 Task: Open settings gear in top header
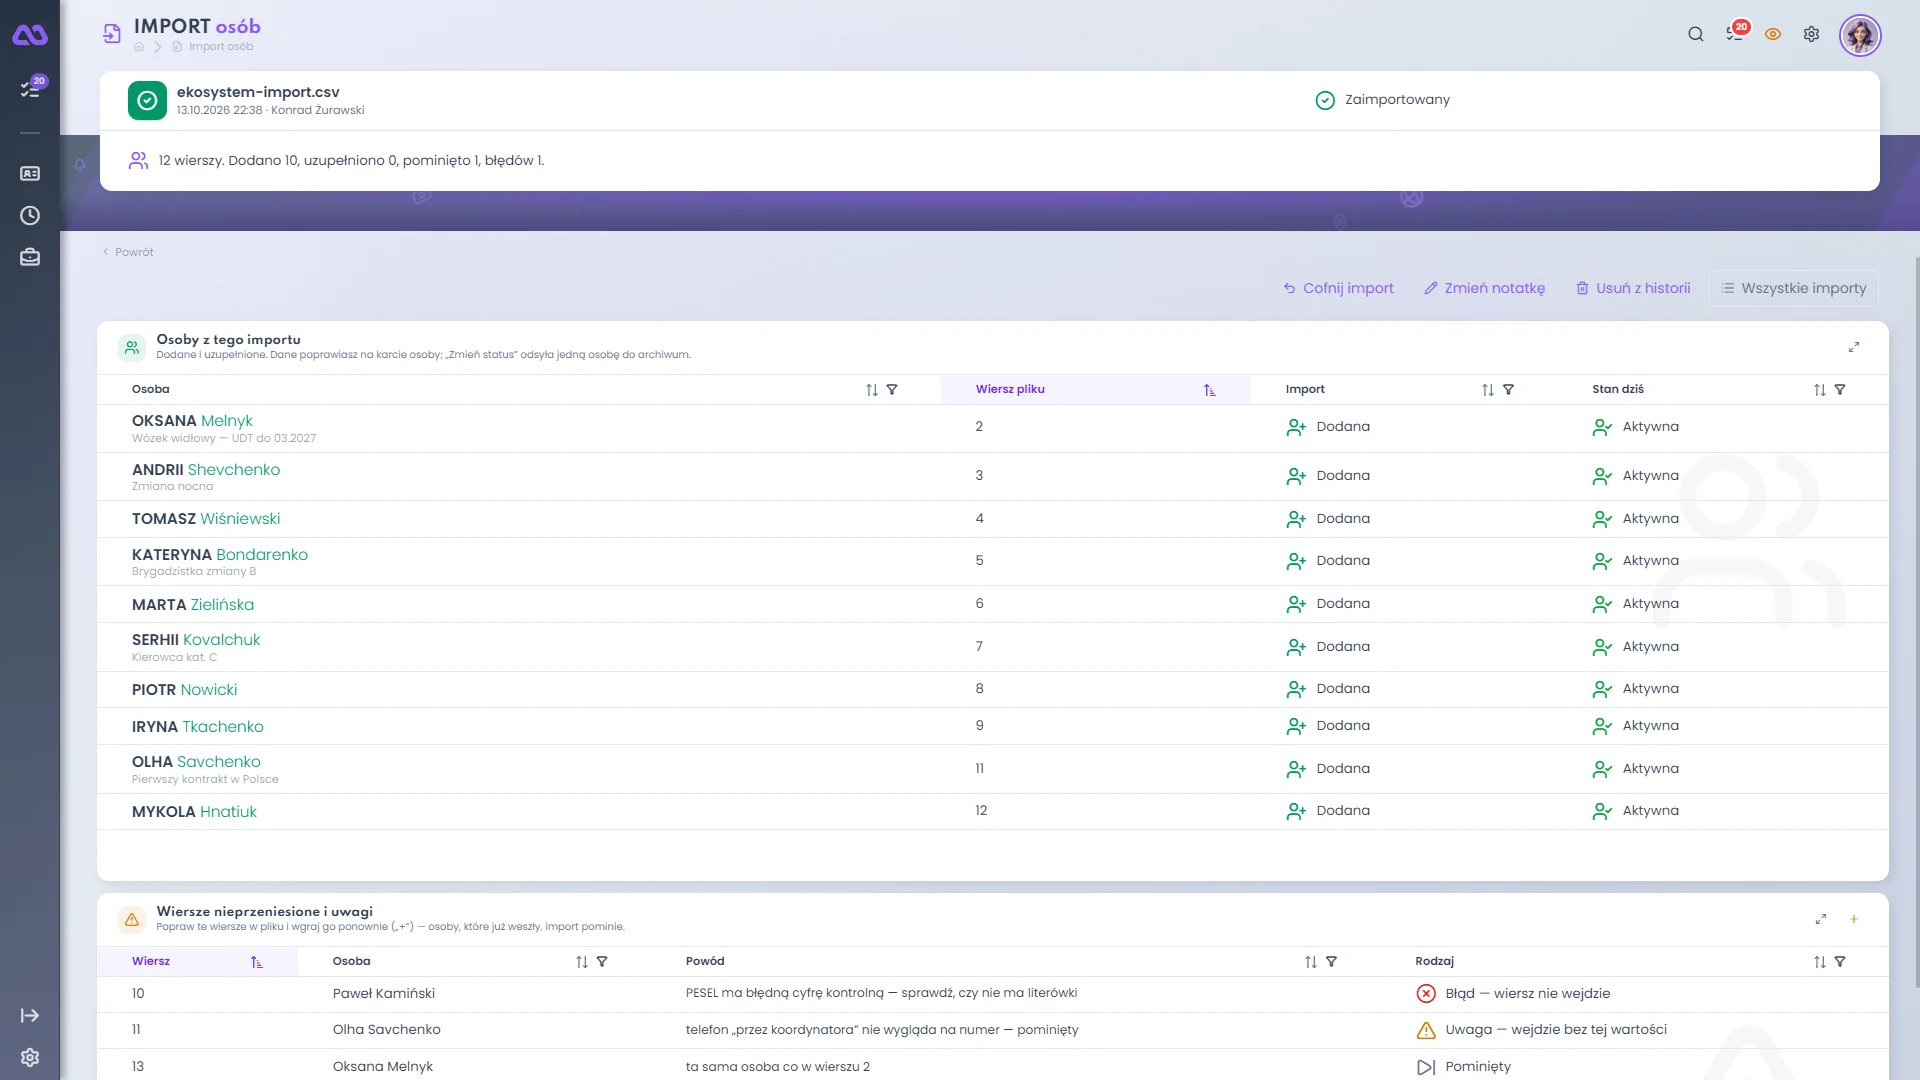click(x=1811, y=34)
